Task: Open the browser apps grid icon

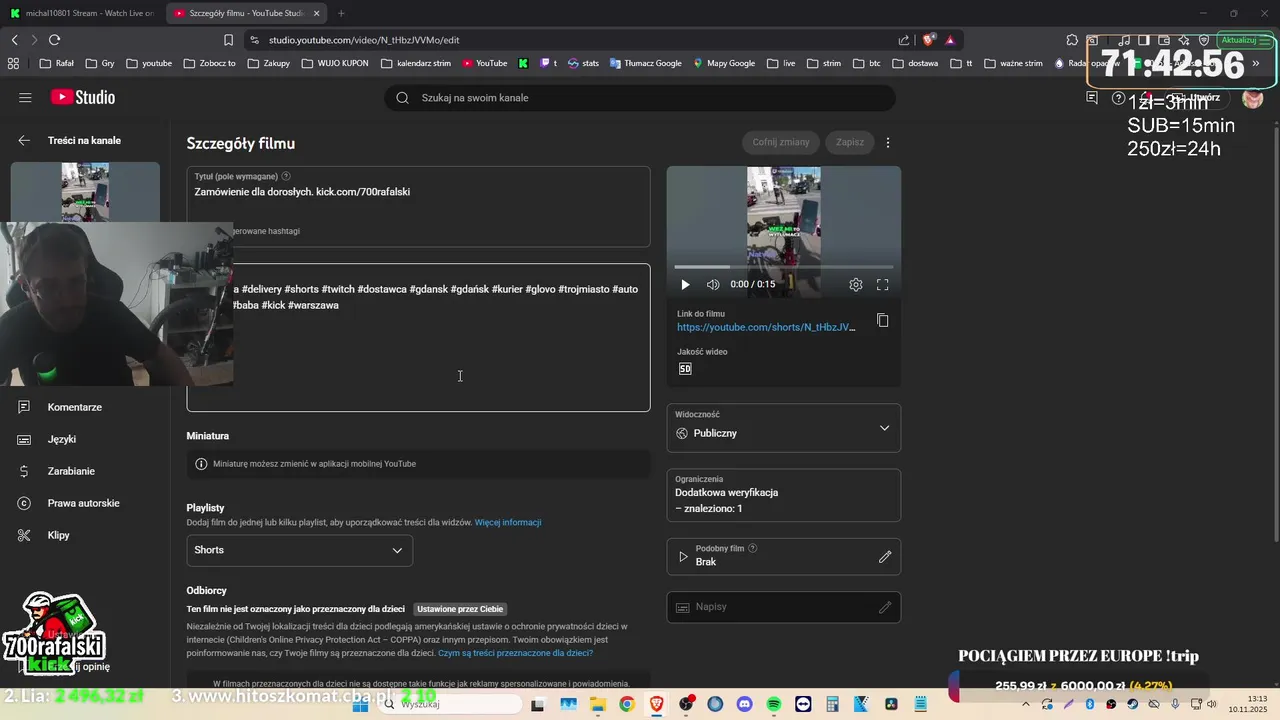Action: pos(13,63)
